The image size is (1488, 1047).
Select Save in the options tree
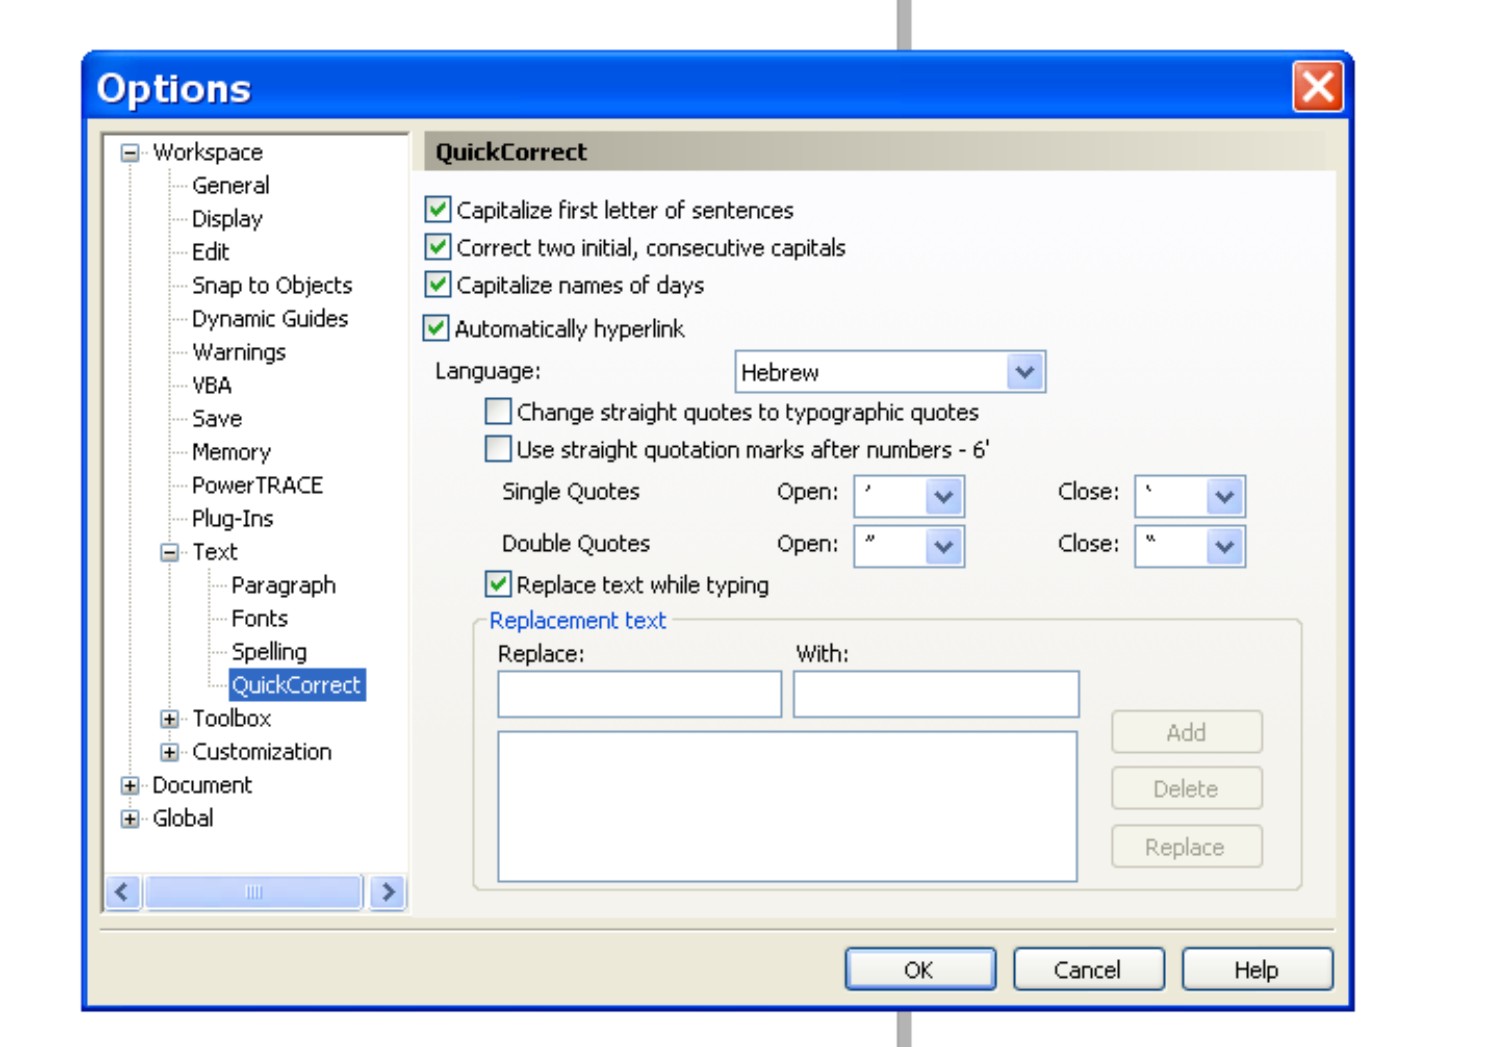tap(217, 418)
